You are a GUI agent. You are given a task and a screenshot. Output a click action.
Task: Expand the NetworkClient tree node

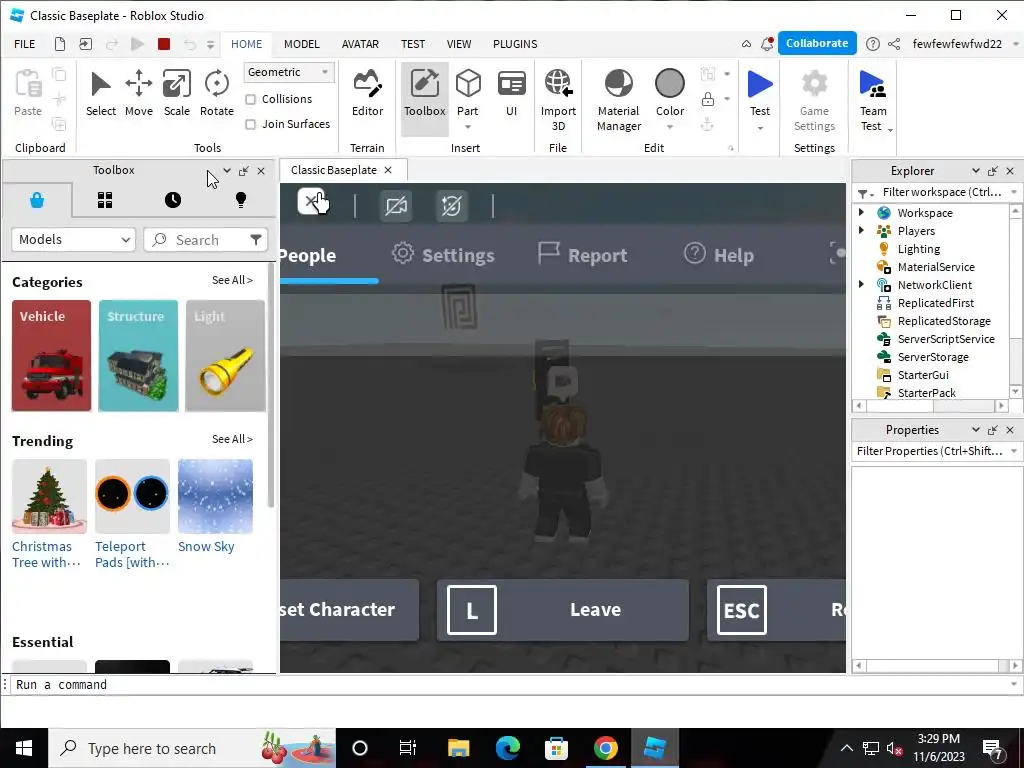coord(861,284)
